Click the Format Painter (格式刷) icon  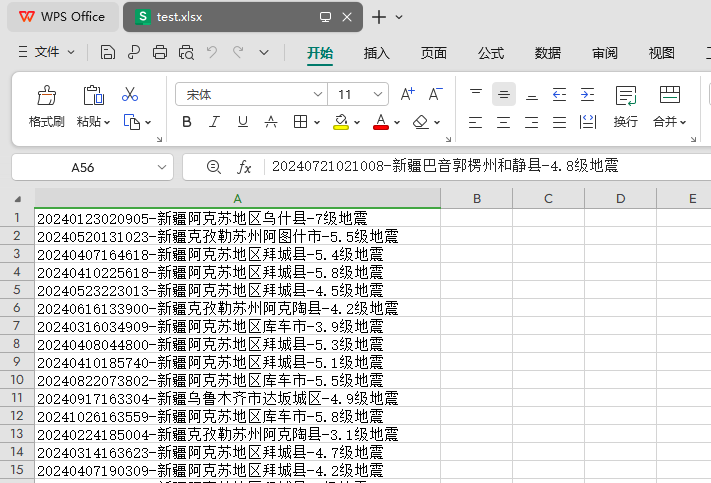point(46,95)
